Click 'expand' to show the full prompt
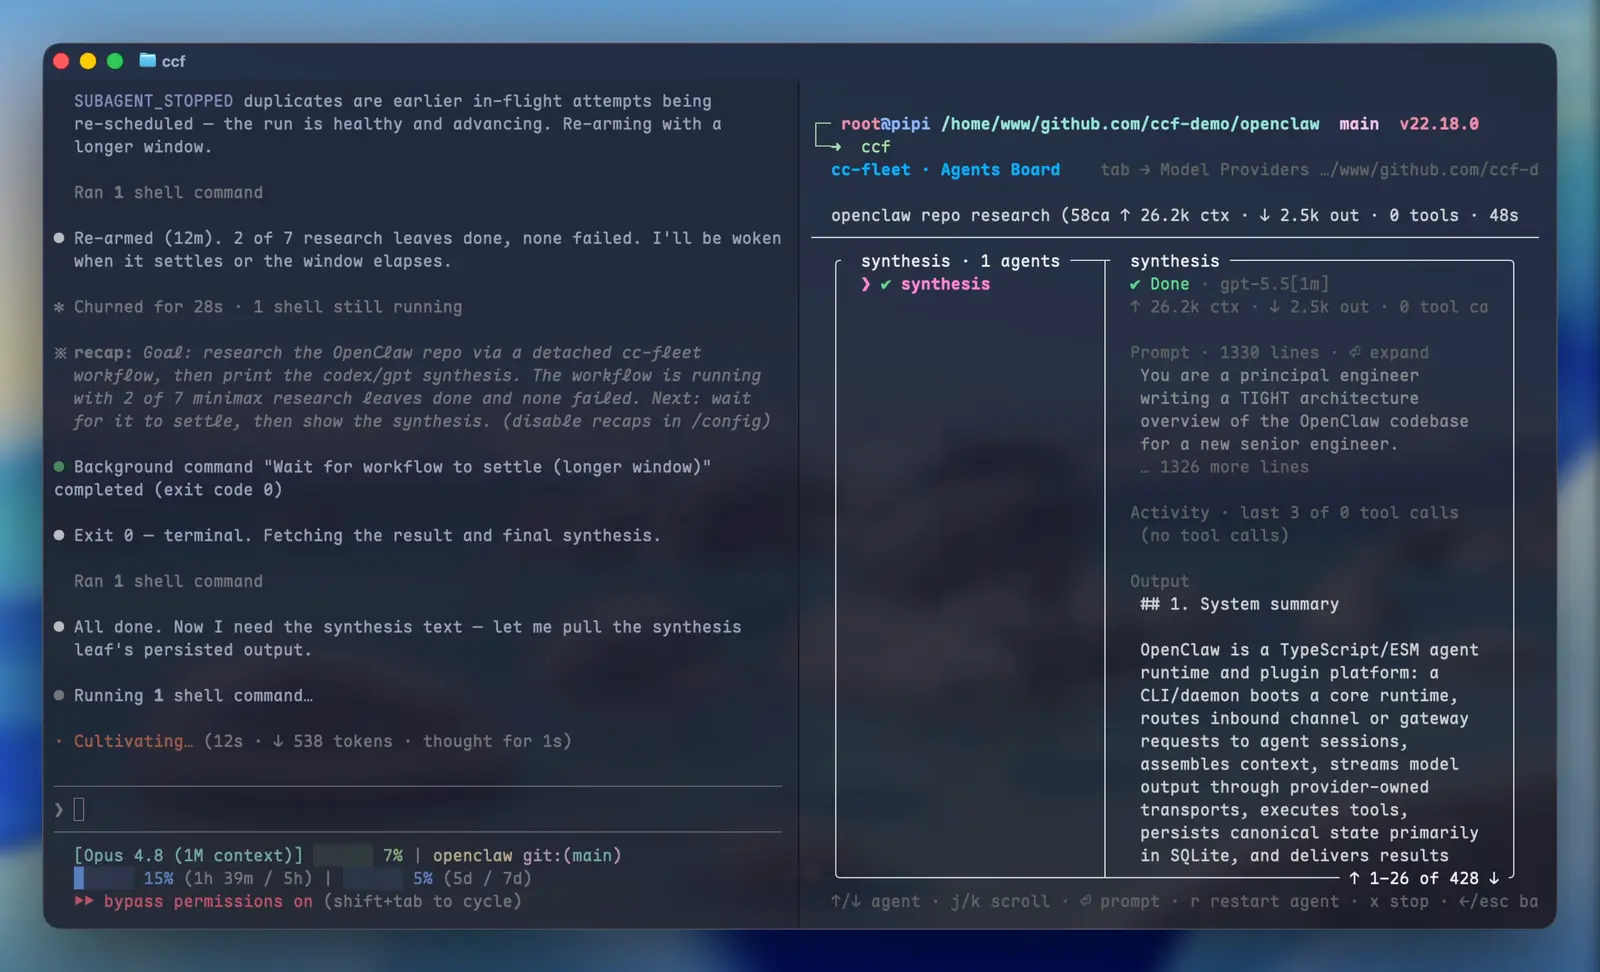 coord(1399,353)
